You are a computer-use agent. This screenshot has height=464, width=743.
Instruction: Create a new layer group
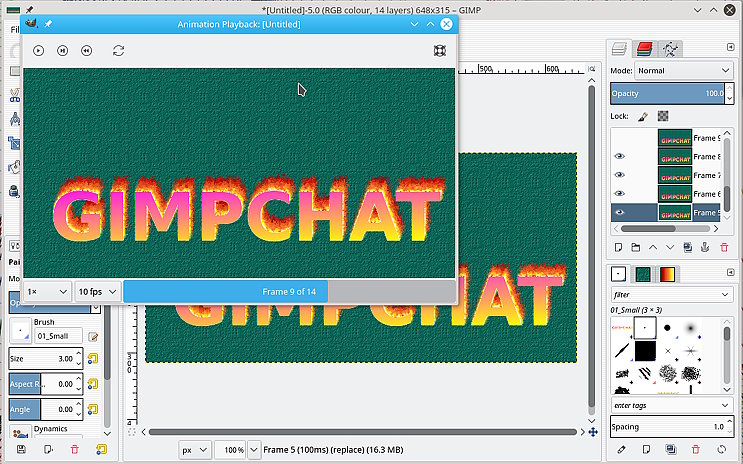635,247
